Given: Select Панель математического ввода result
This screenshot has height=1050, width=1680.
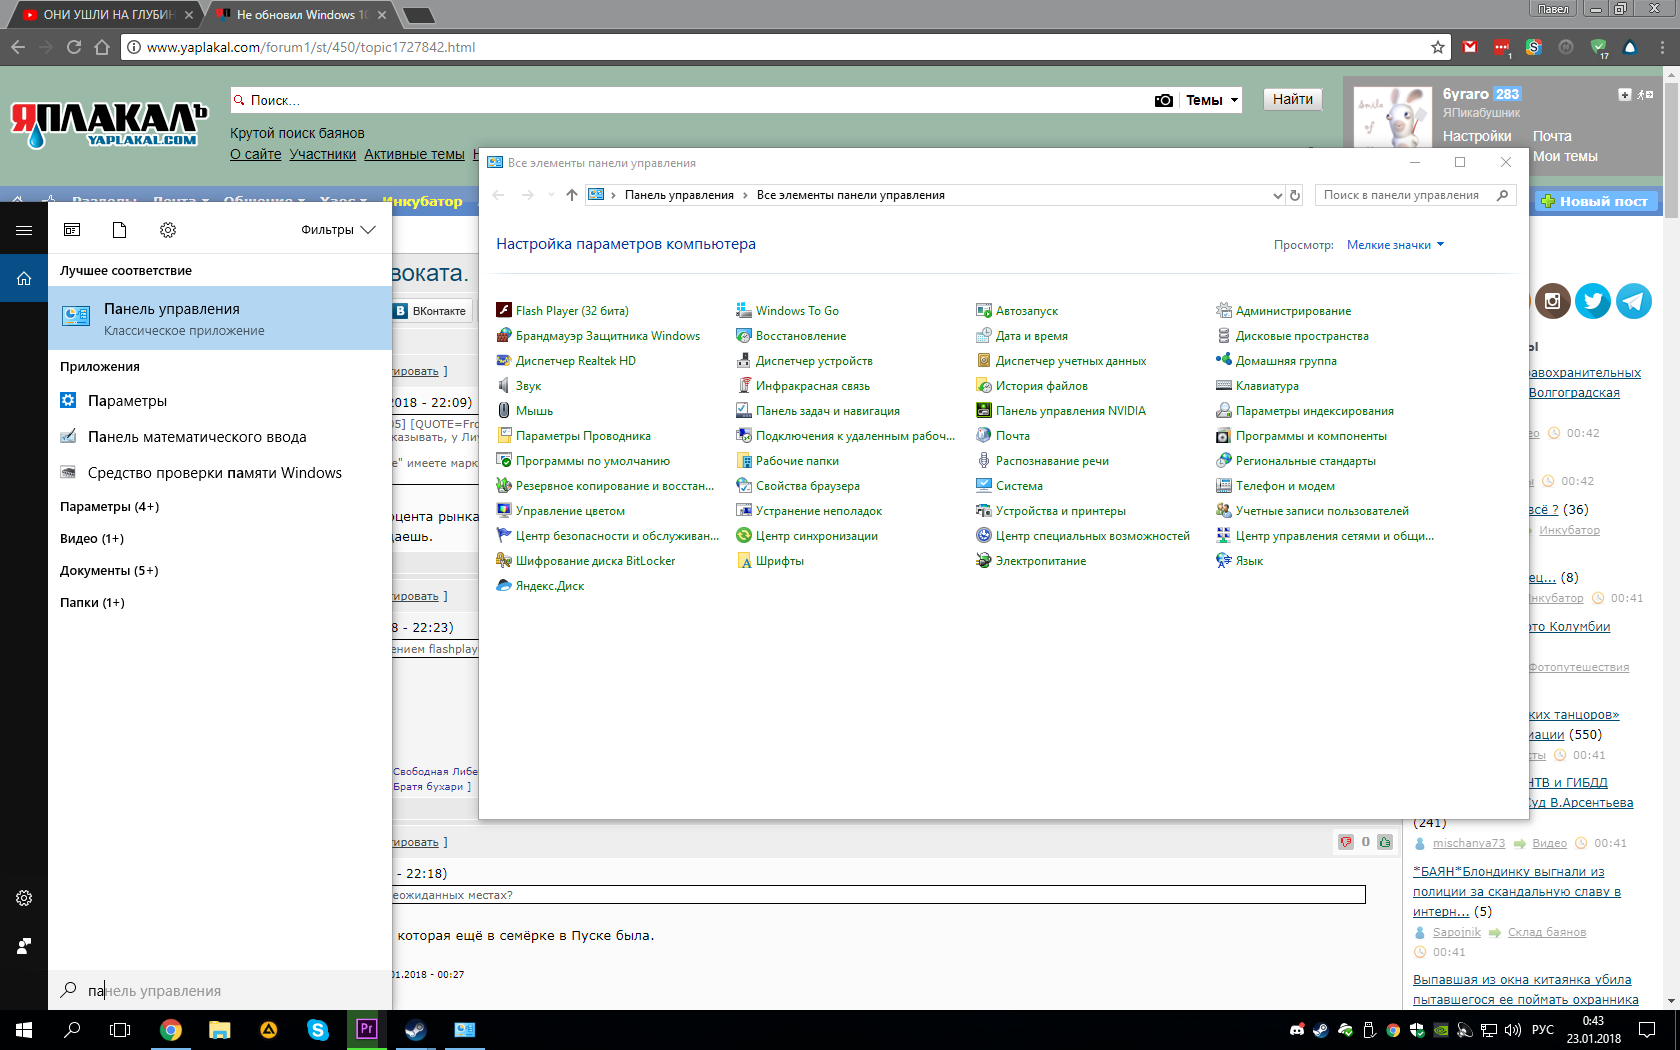Looking at the screenshot, I should point(220,437).
